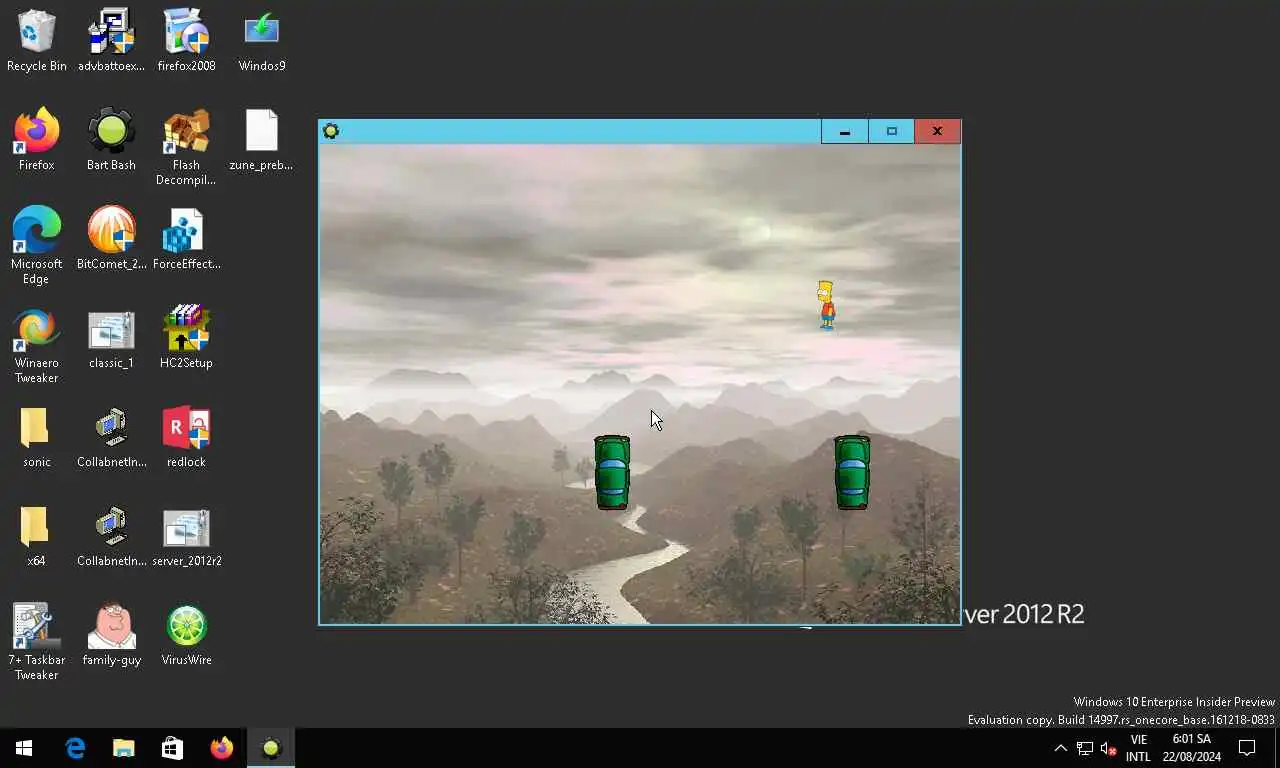Screen dimensions: 1280x768
Task: Select the Windos9 desktop icon
Action: [262, 40]
